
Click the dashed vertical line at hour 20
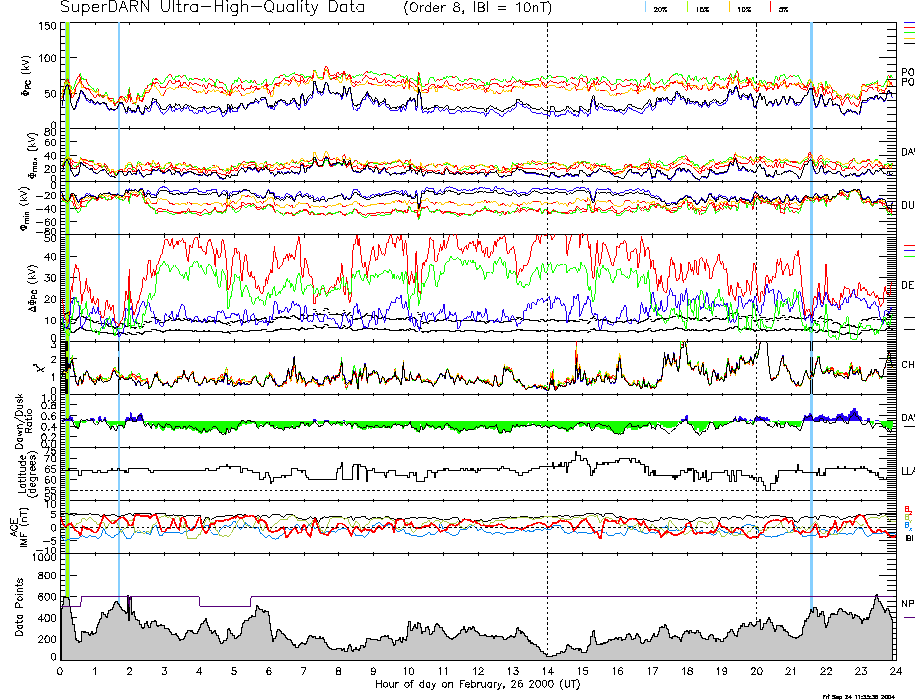pyautogui.click(x=757, y=300)
